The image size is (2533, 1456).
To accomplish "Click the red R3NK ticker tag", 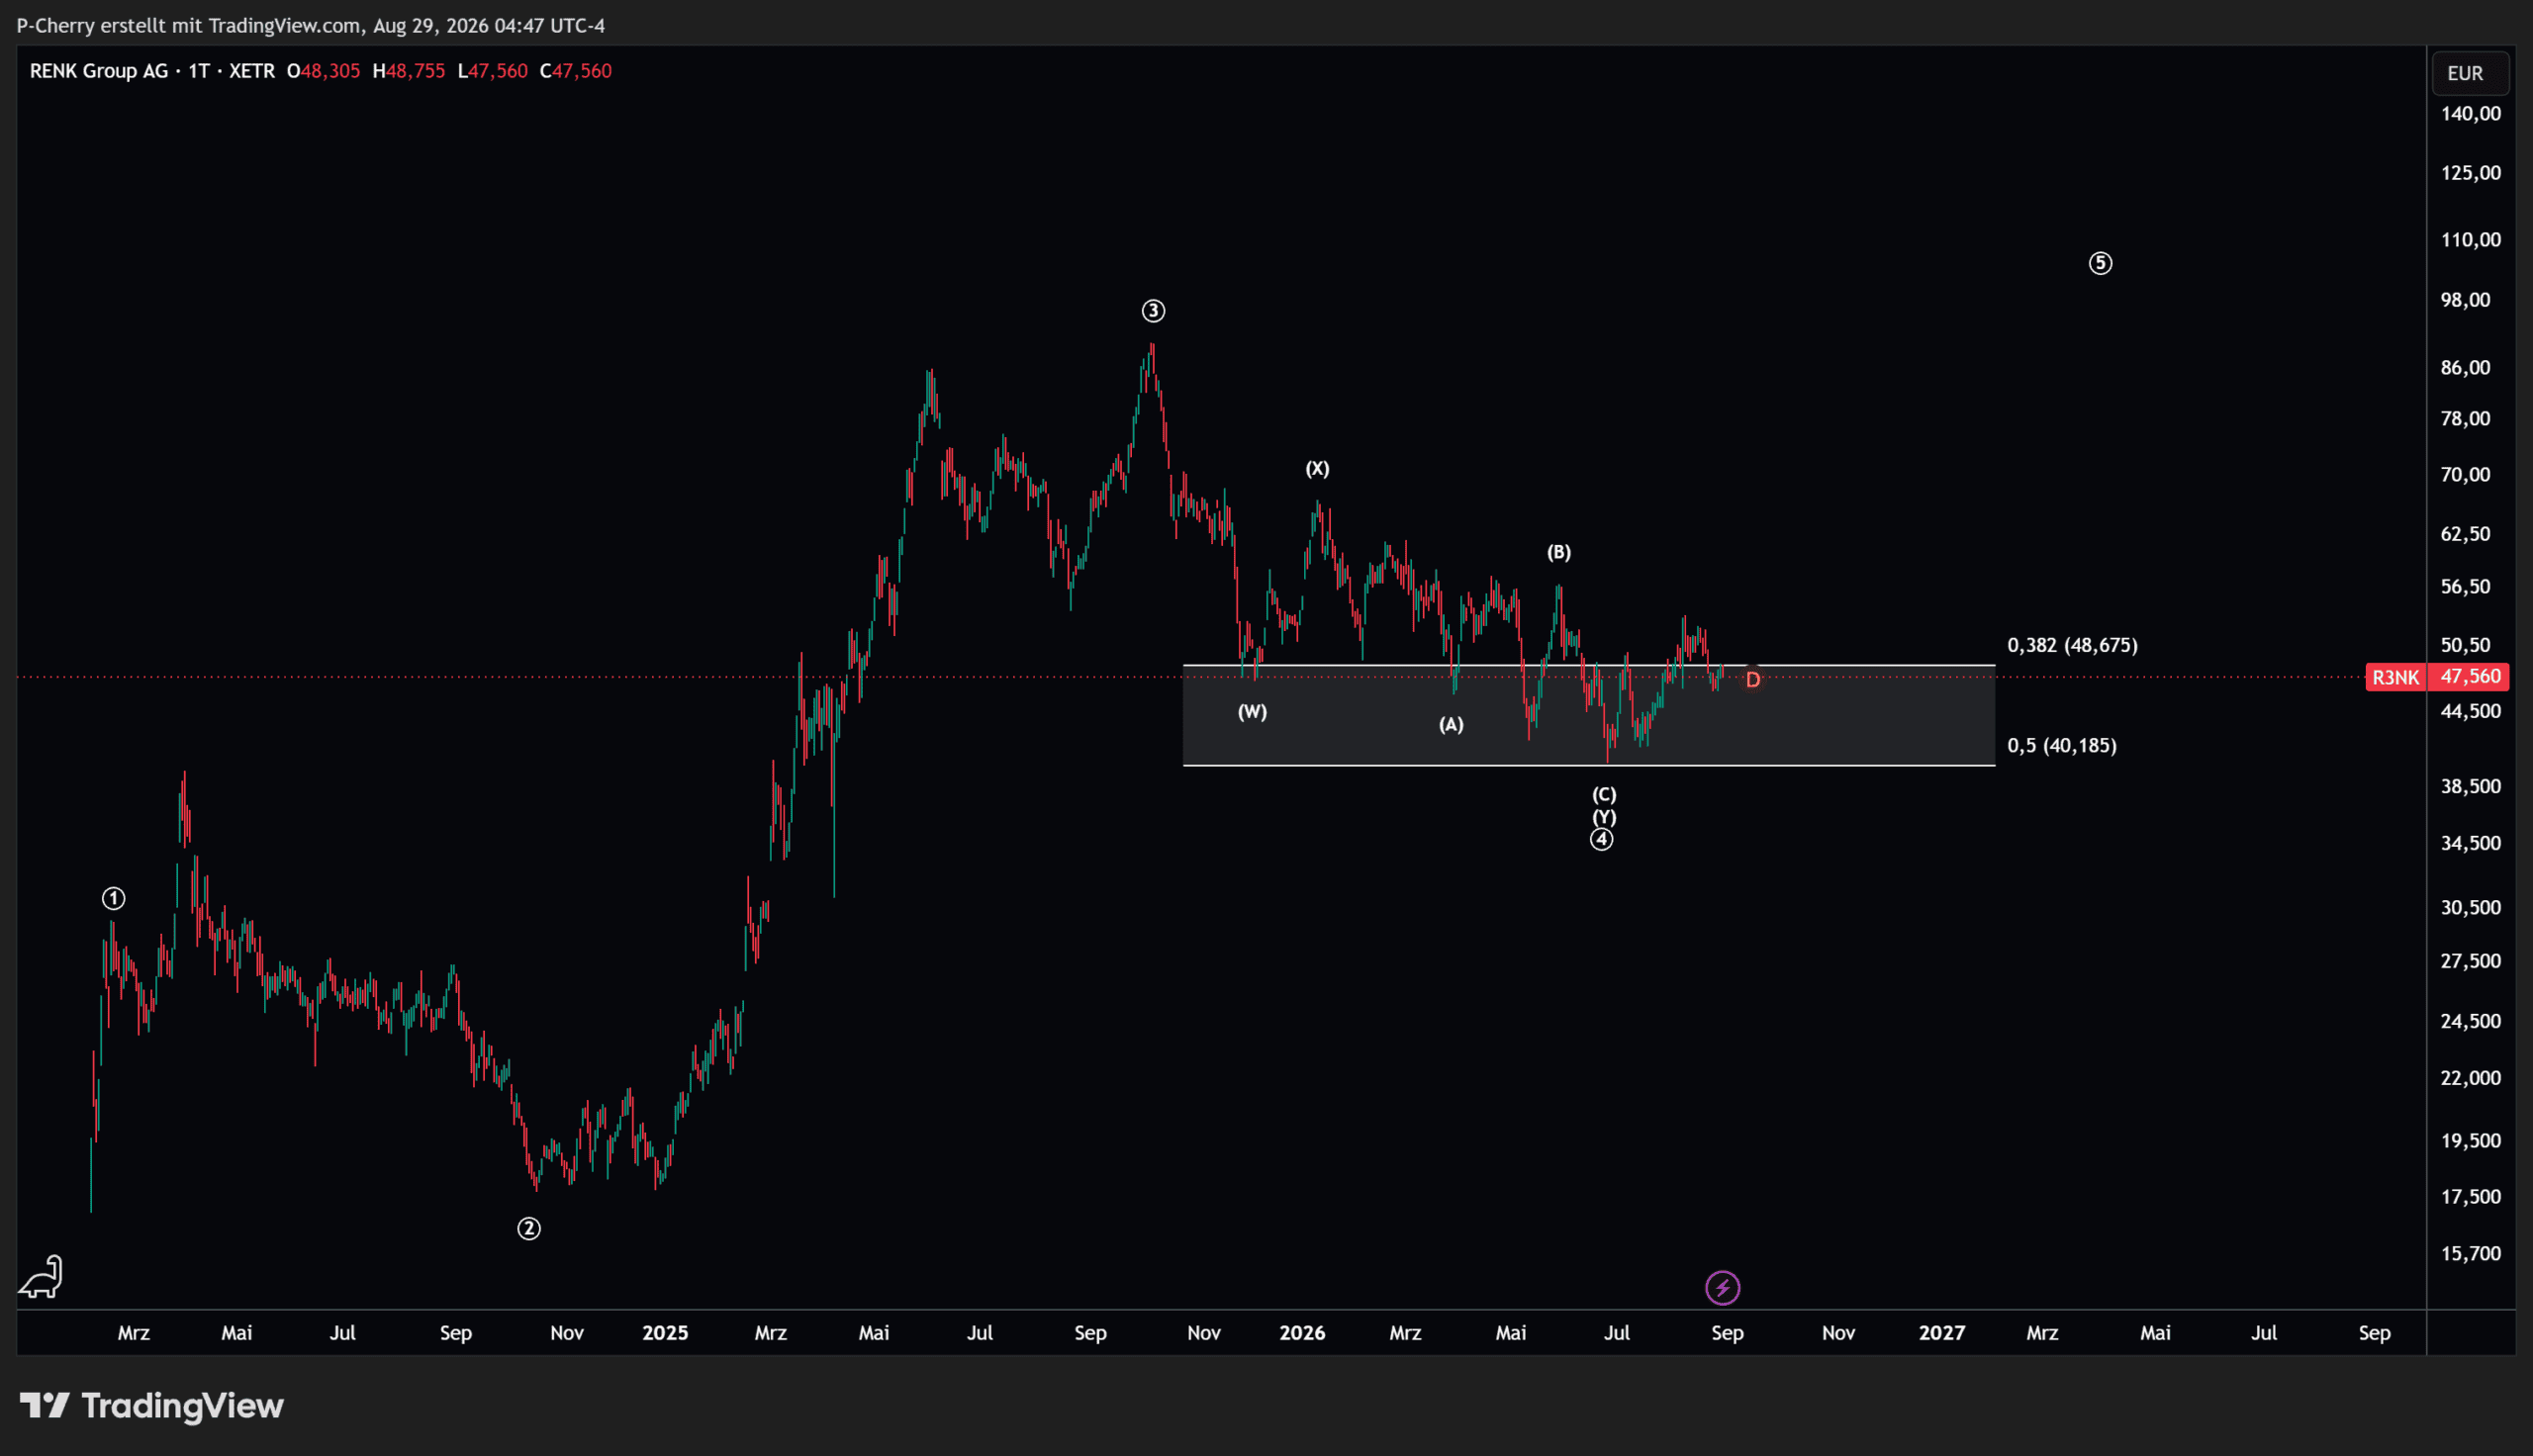I will pos(2395,677).
